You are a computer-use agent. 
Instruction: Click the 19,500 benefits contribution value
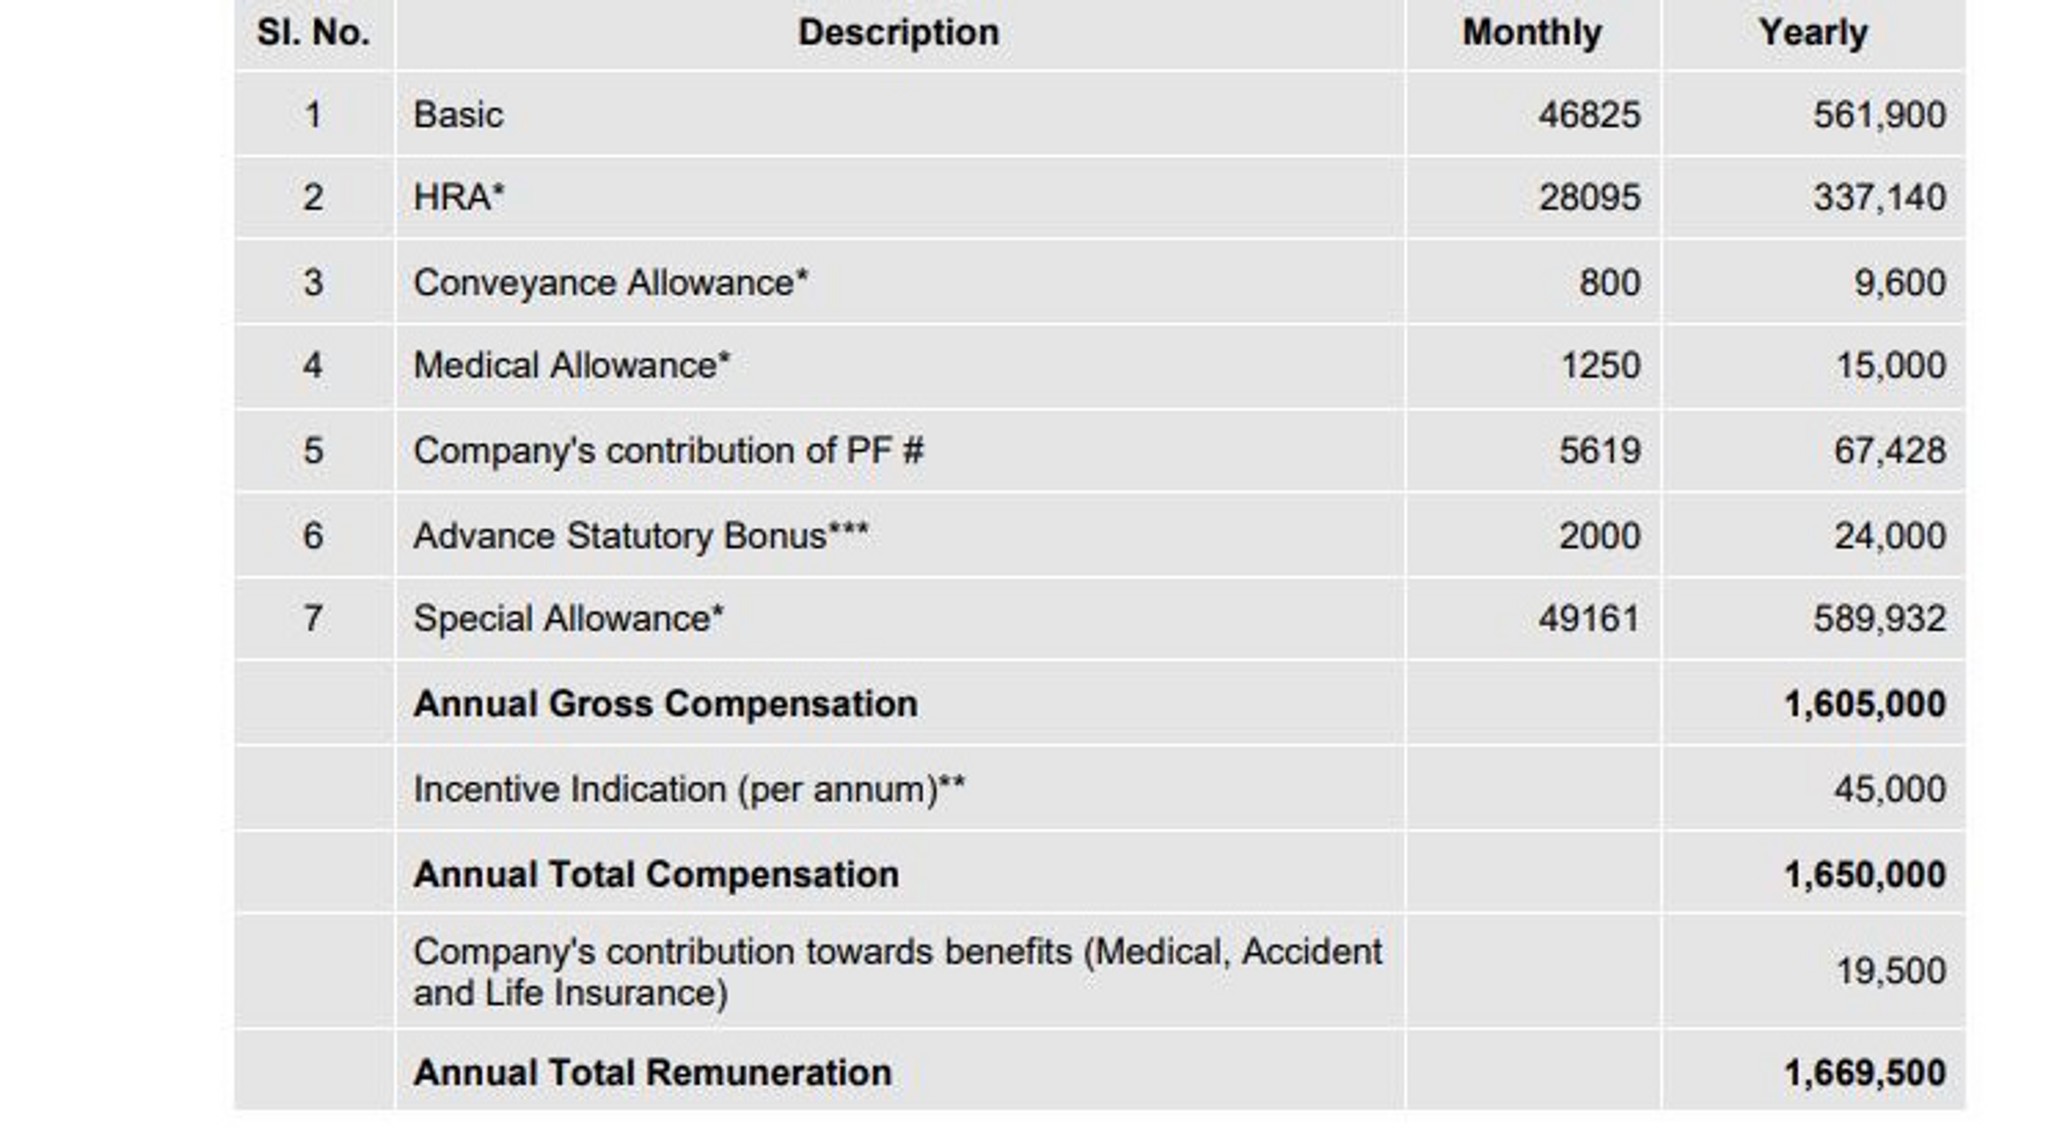pyautogui.click(x=1891, y=971)
